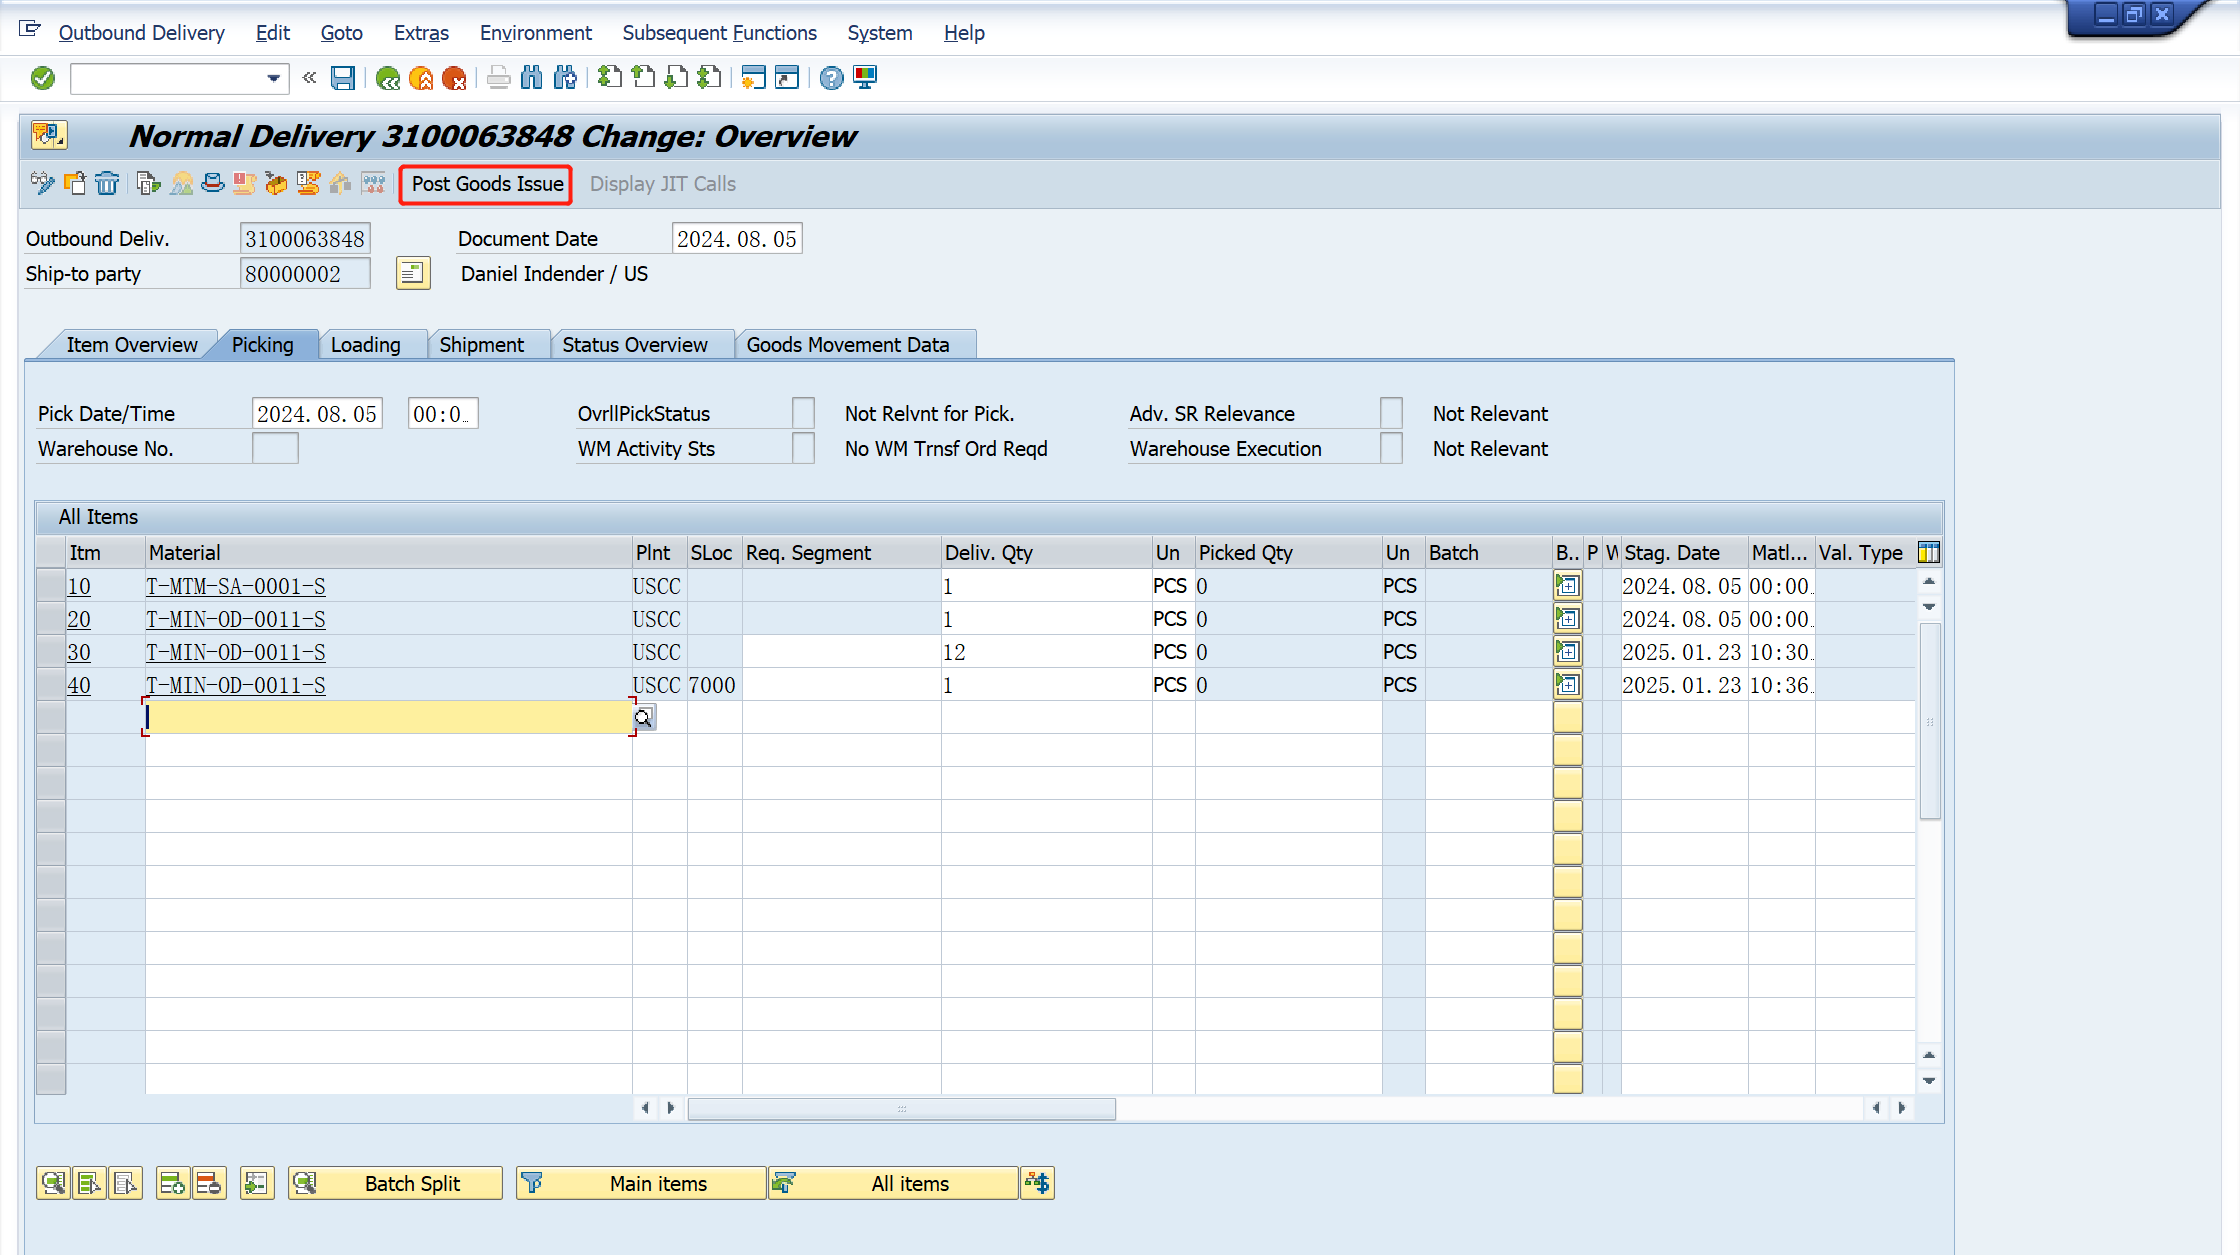Click the Delete trash can icon
This screenshot has height=1255, width=2240.
pos(107,183)
